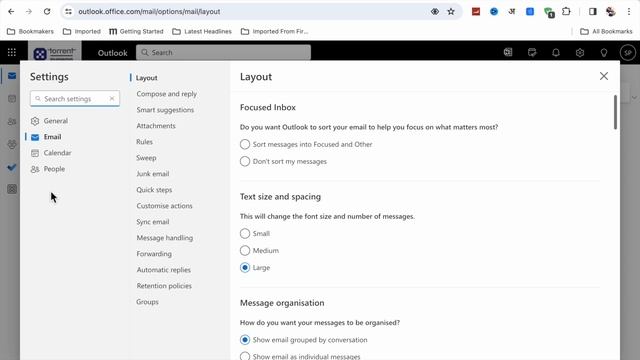Click the lightbulb tips icon

pos(604,53)
